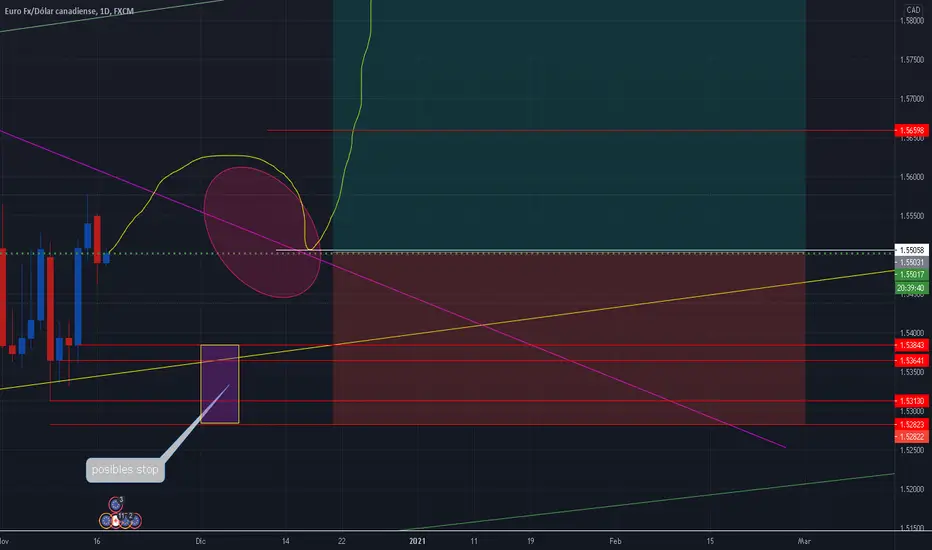
Task: Select the "posibles stop" callout label
Action: 125,470
